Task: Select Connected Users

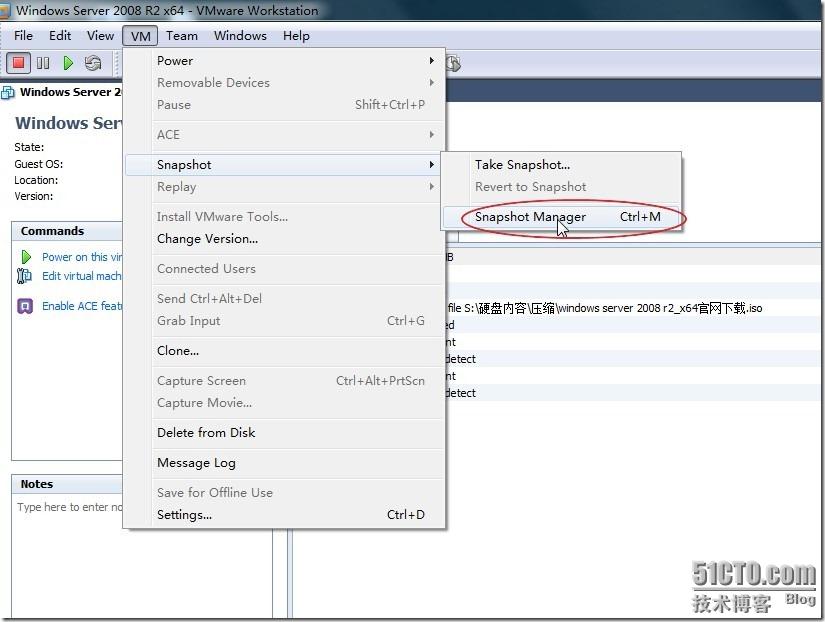Action: tap(285, 269)
